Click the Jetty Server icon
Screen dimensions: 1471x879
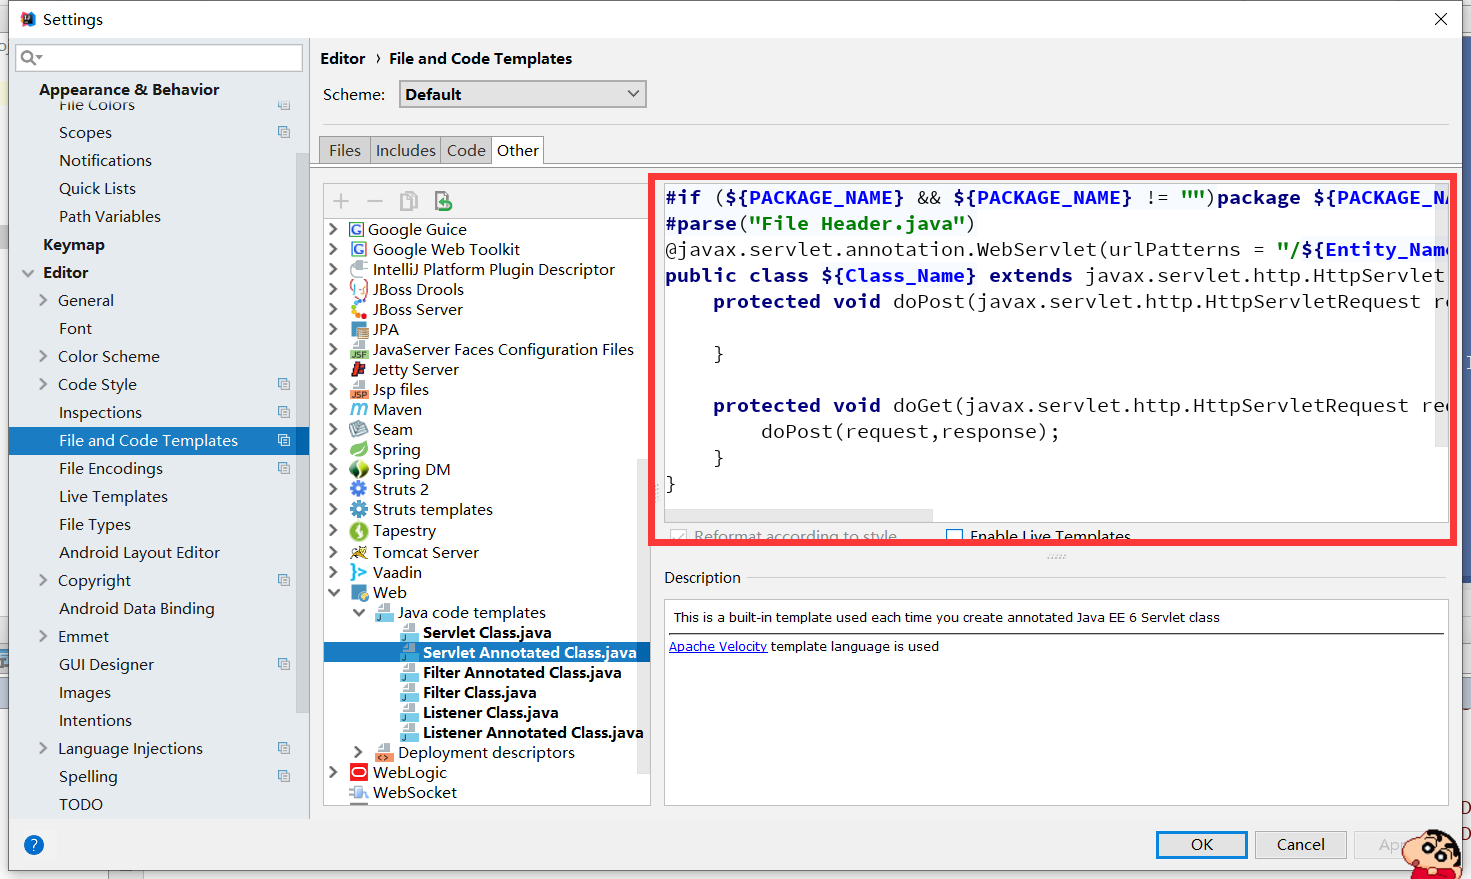358,369
